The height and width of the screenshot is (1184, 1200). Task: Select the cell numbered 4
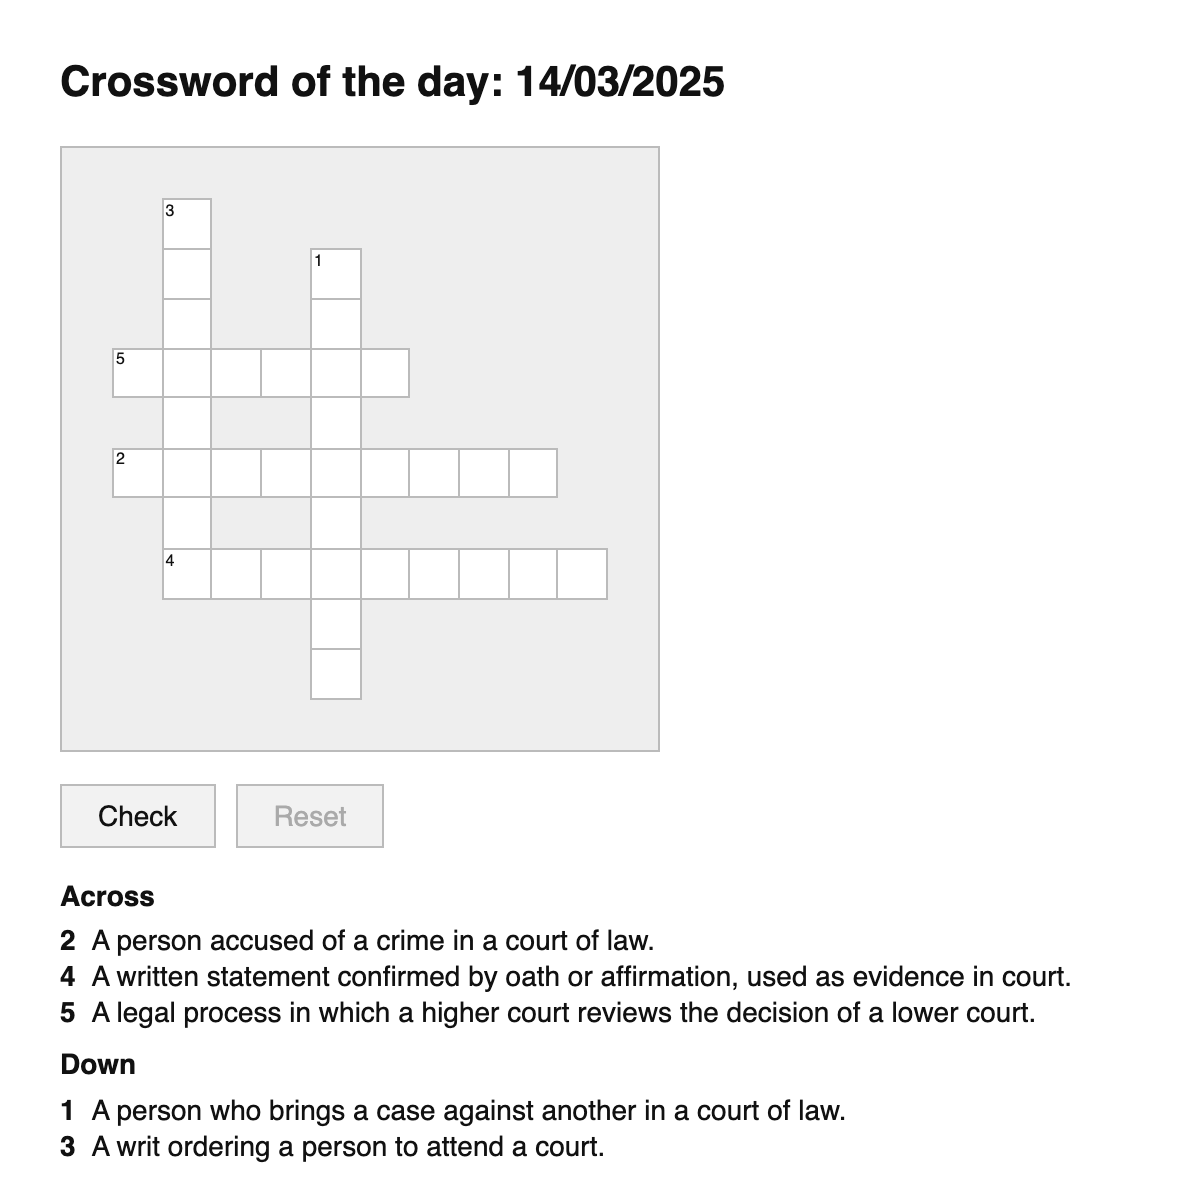click(x=187, y=573)
